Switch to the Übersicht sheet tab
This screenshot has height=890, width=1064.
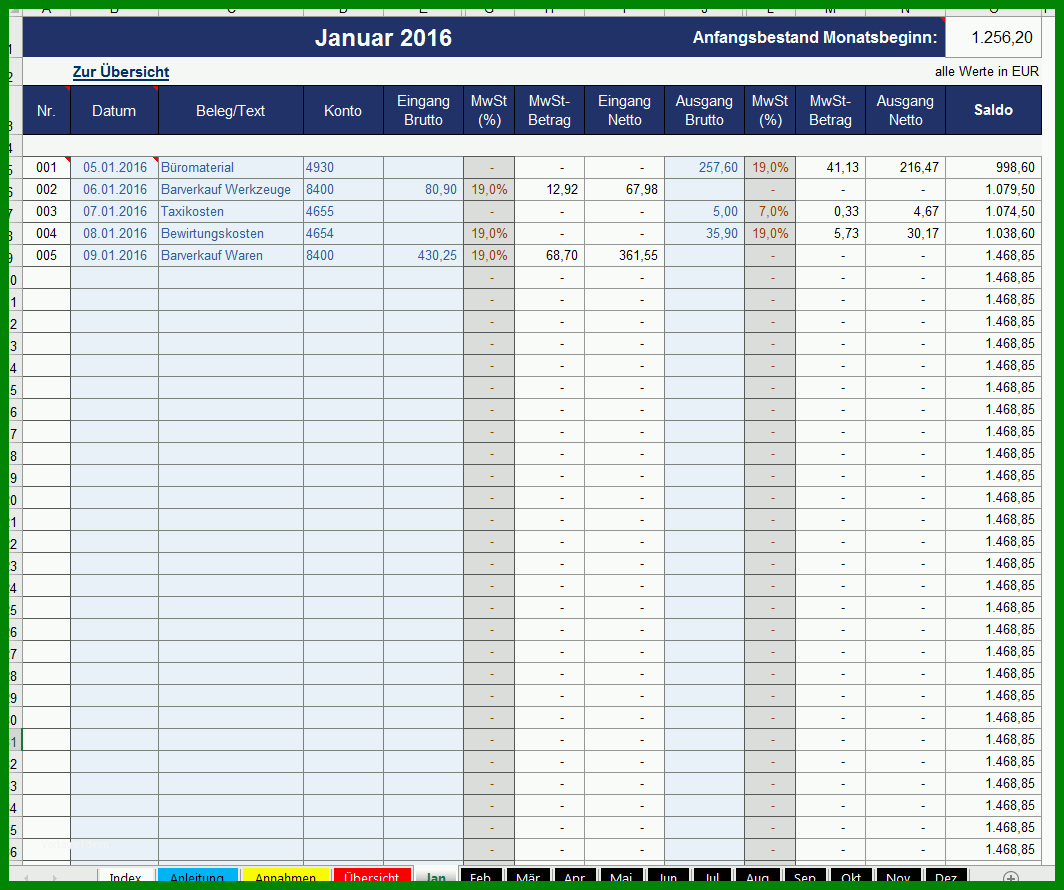(x=372, y=877)
